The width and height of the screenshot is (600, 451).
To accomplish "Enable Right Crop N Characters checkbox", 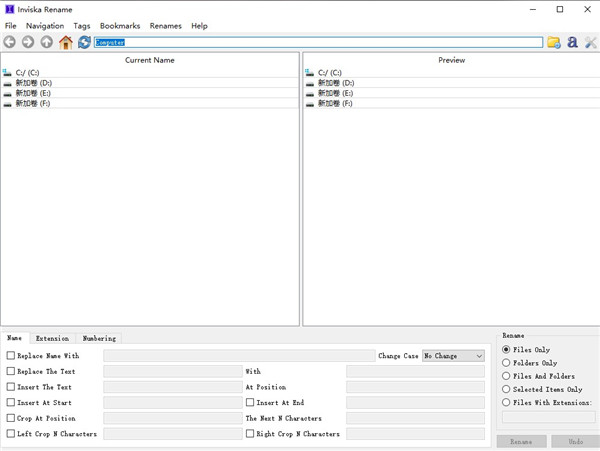I will (250, 433).
